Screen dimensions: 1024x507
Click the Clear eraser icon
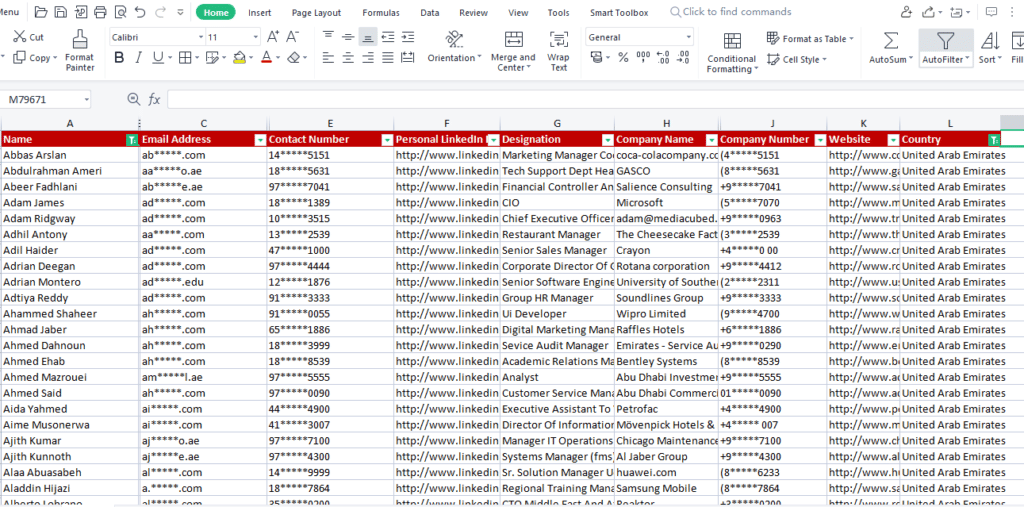point(293,58)
